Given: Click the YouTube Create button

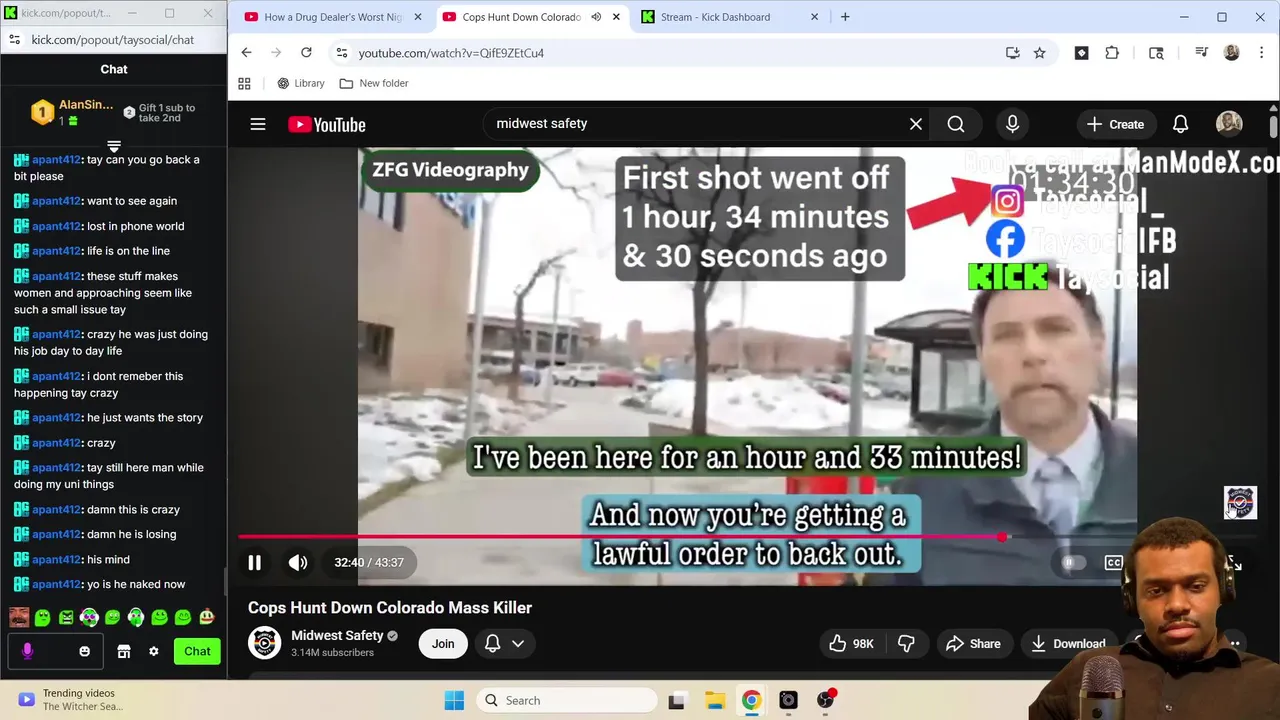Looking at the screenshot, I should (1115, 124).
